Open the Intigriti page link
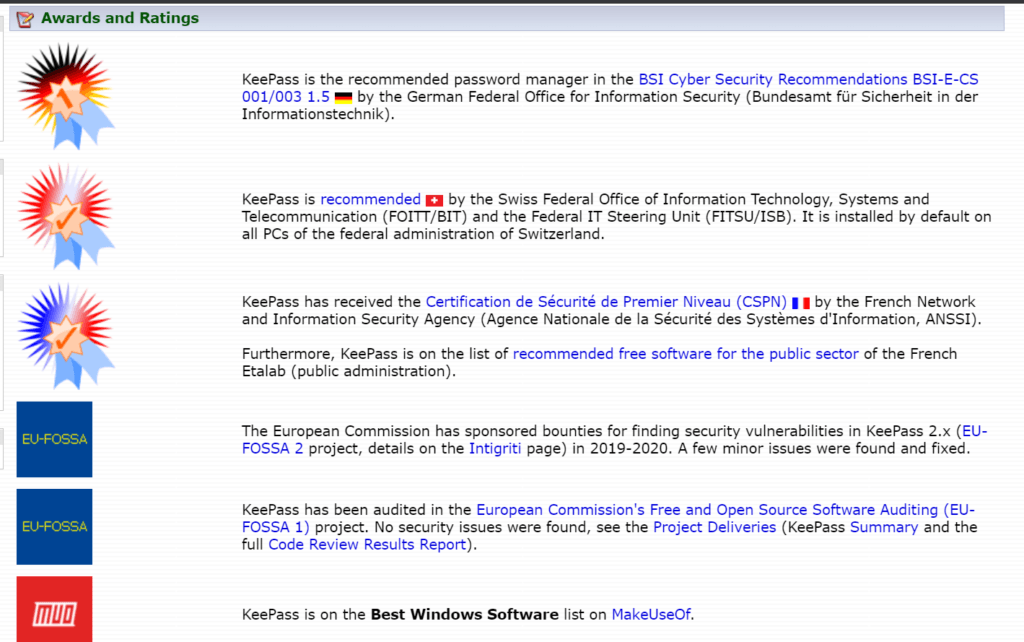This screenshot has height=642, width=1024. pos(495,449)
